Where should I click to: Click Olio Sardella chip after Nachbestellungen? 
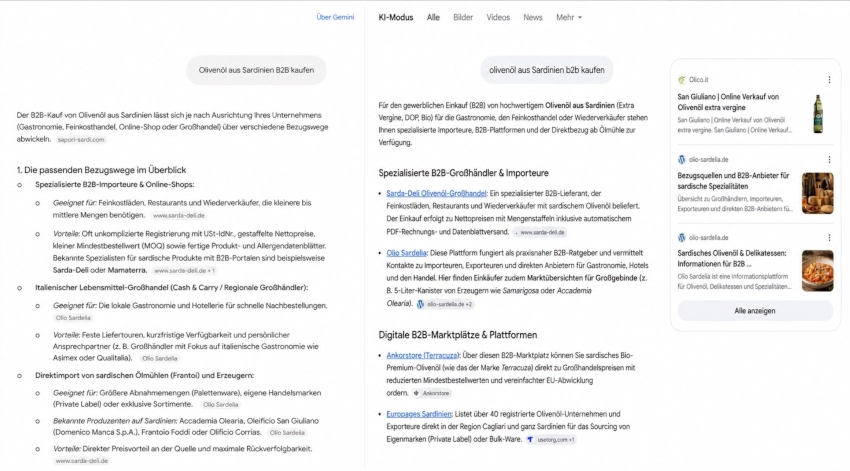click(73, 318)
